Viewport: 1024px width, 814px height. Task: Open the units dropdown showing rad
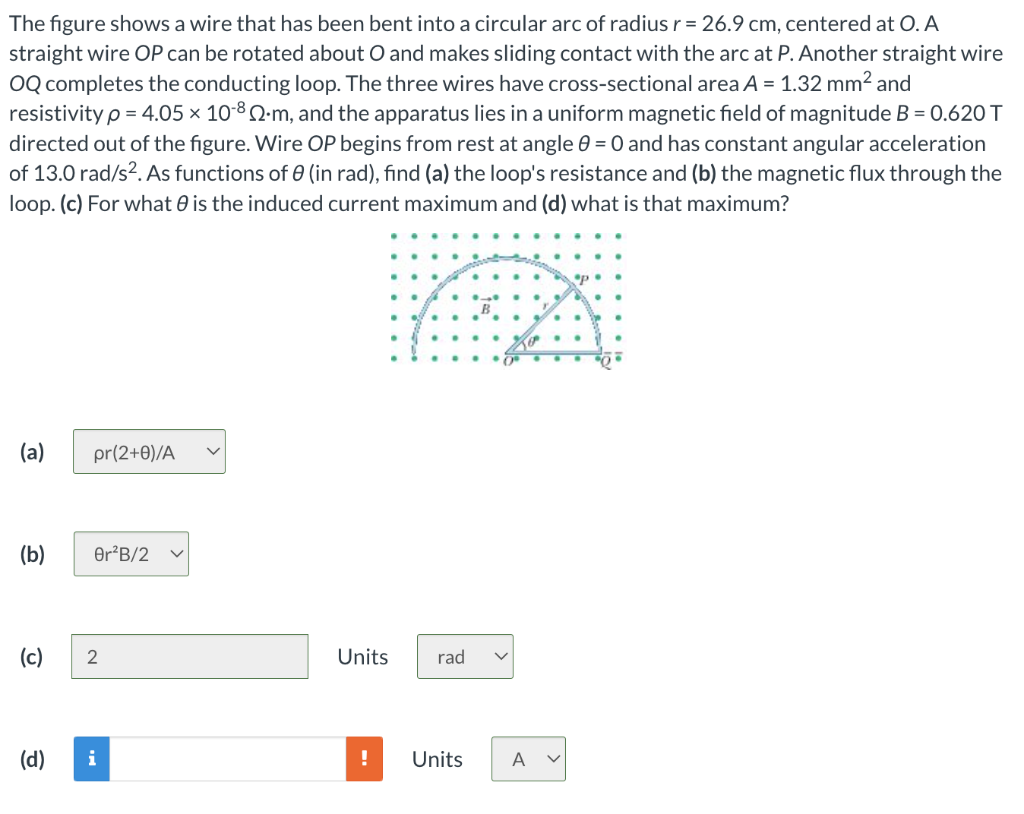click(x=464, y=657)
